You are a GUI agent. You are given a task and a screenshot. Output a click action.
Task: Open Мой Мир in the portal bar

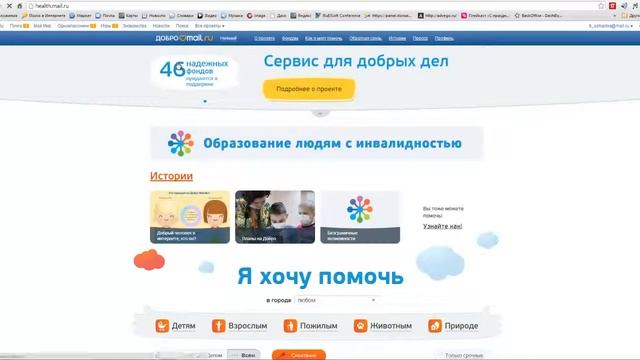(x=42, y=26)
